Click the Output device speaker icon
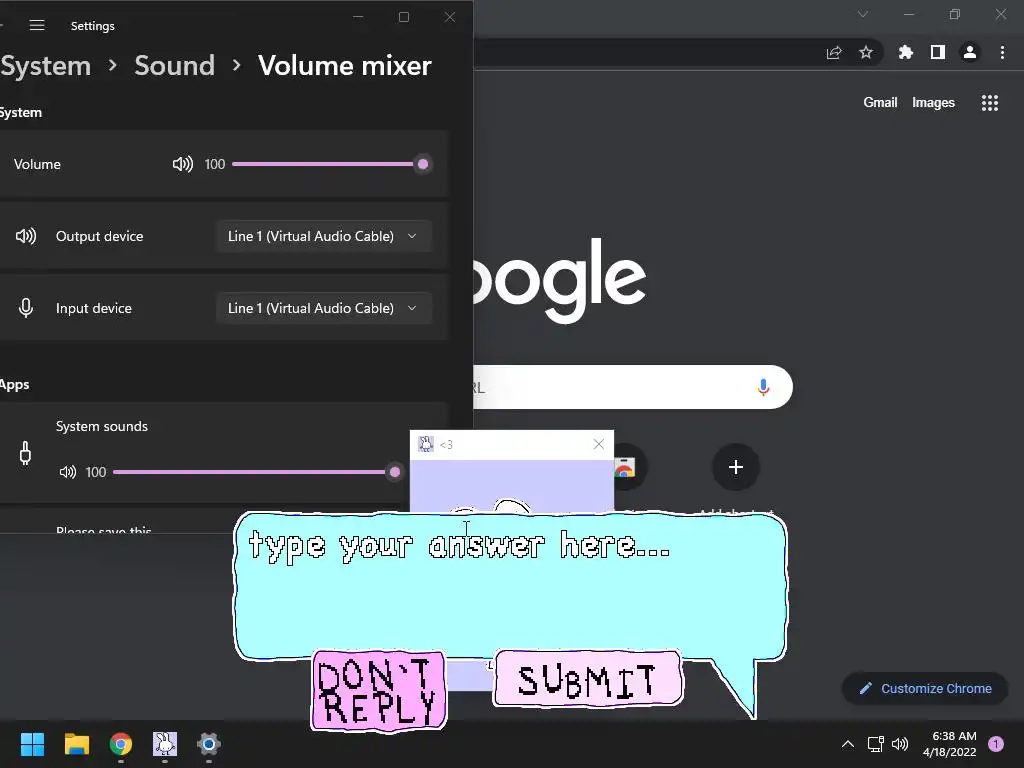Screen dimensions: 1024x768 click(x=26, y=236)
